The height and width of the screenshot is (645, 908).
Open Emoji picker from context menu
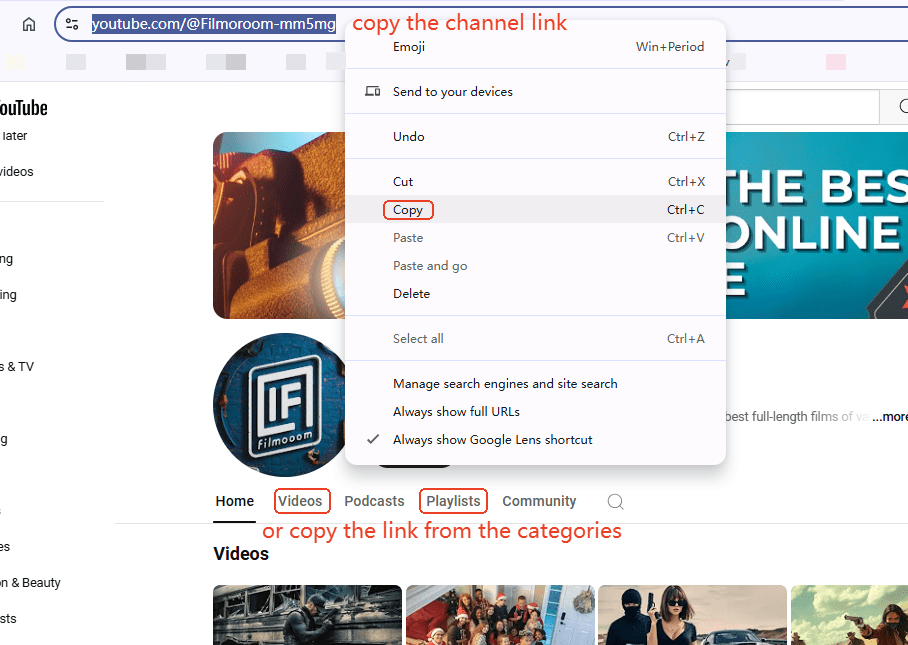click(409, 47)
